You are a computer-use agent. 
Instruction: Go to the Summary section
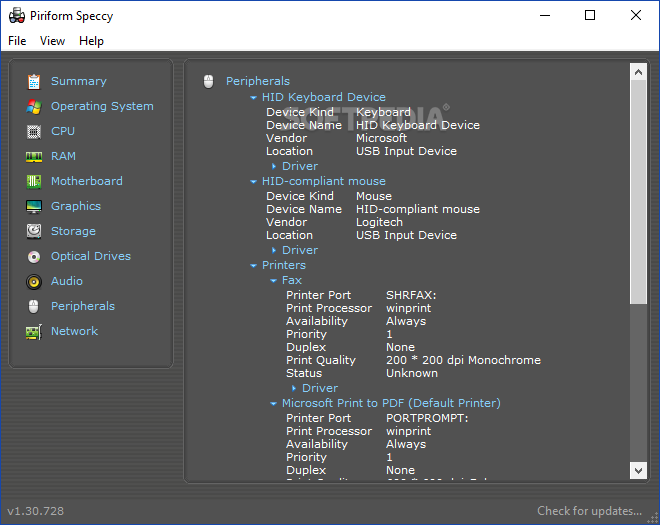[79, 81]
